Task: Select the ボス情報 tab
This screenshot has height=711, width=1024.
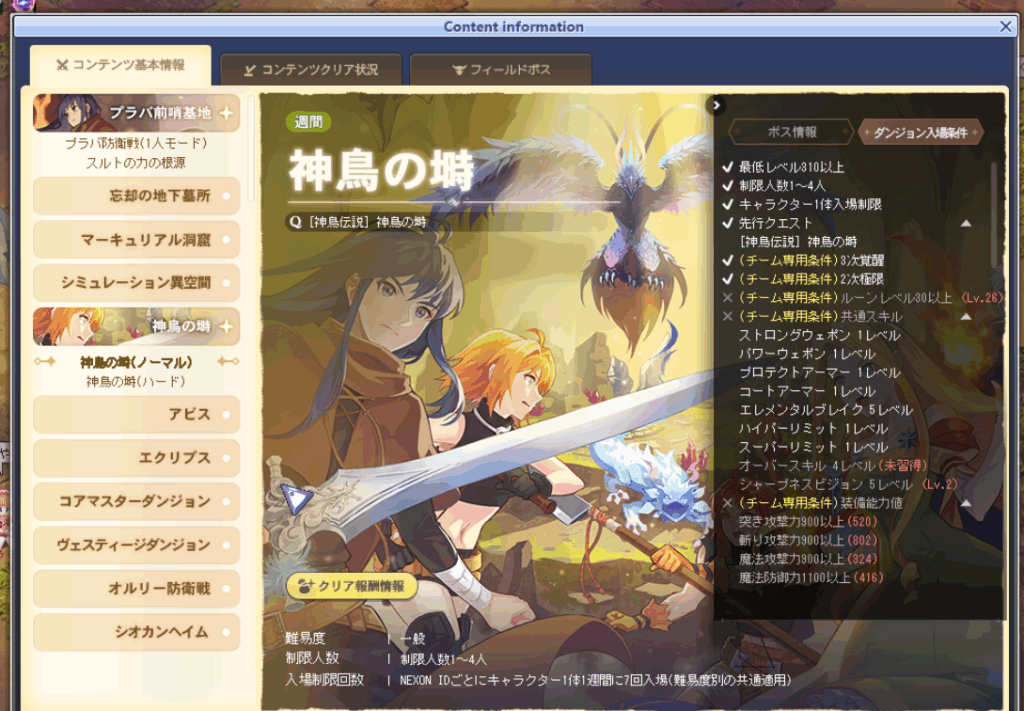Action: [x=791, y=132]
